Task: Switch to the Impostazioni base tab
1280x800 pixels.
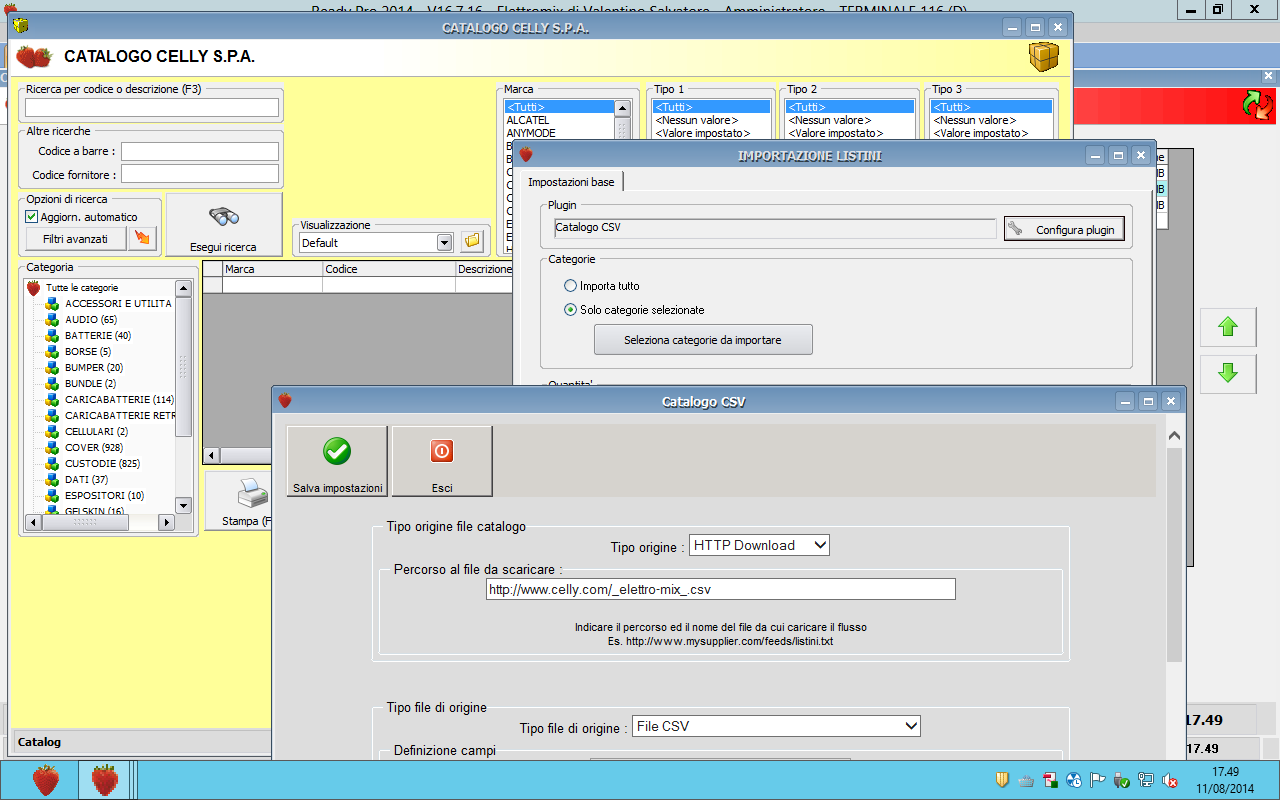Action: [x=572, y=181]
